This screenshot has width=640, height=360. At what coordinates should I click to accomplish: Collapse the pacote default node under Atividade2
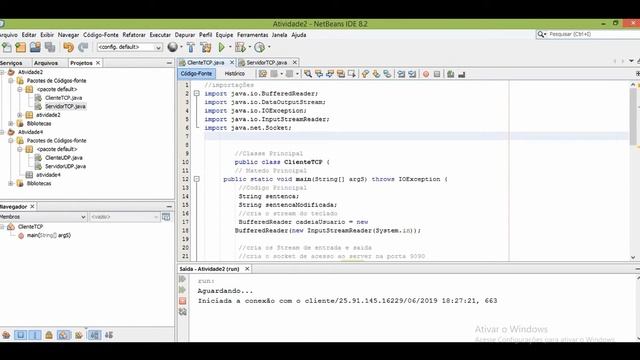[x=20, y=89]
